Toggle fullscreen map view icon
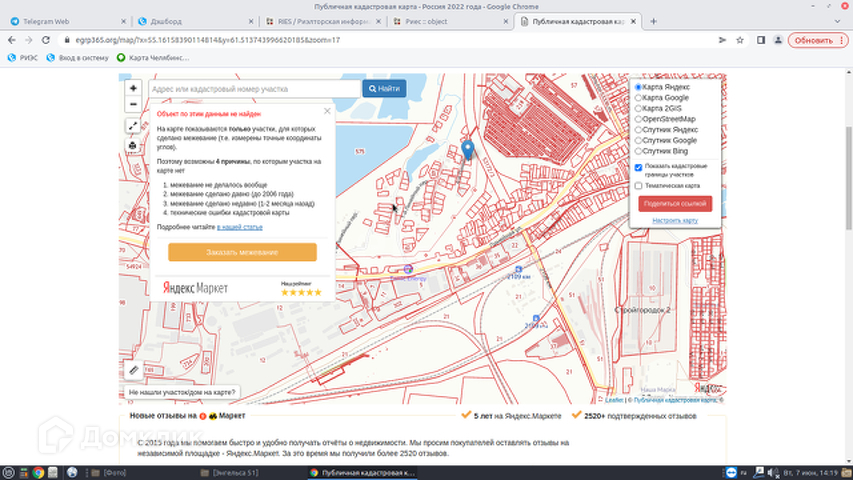The image size is (853, 480). (133, 126)
